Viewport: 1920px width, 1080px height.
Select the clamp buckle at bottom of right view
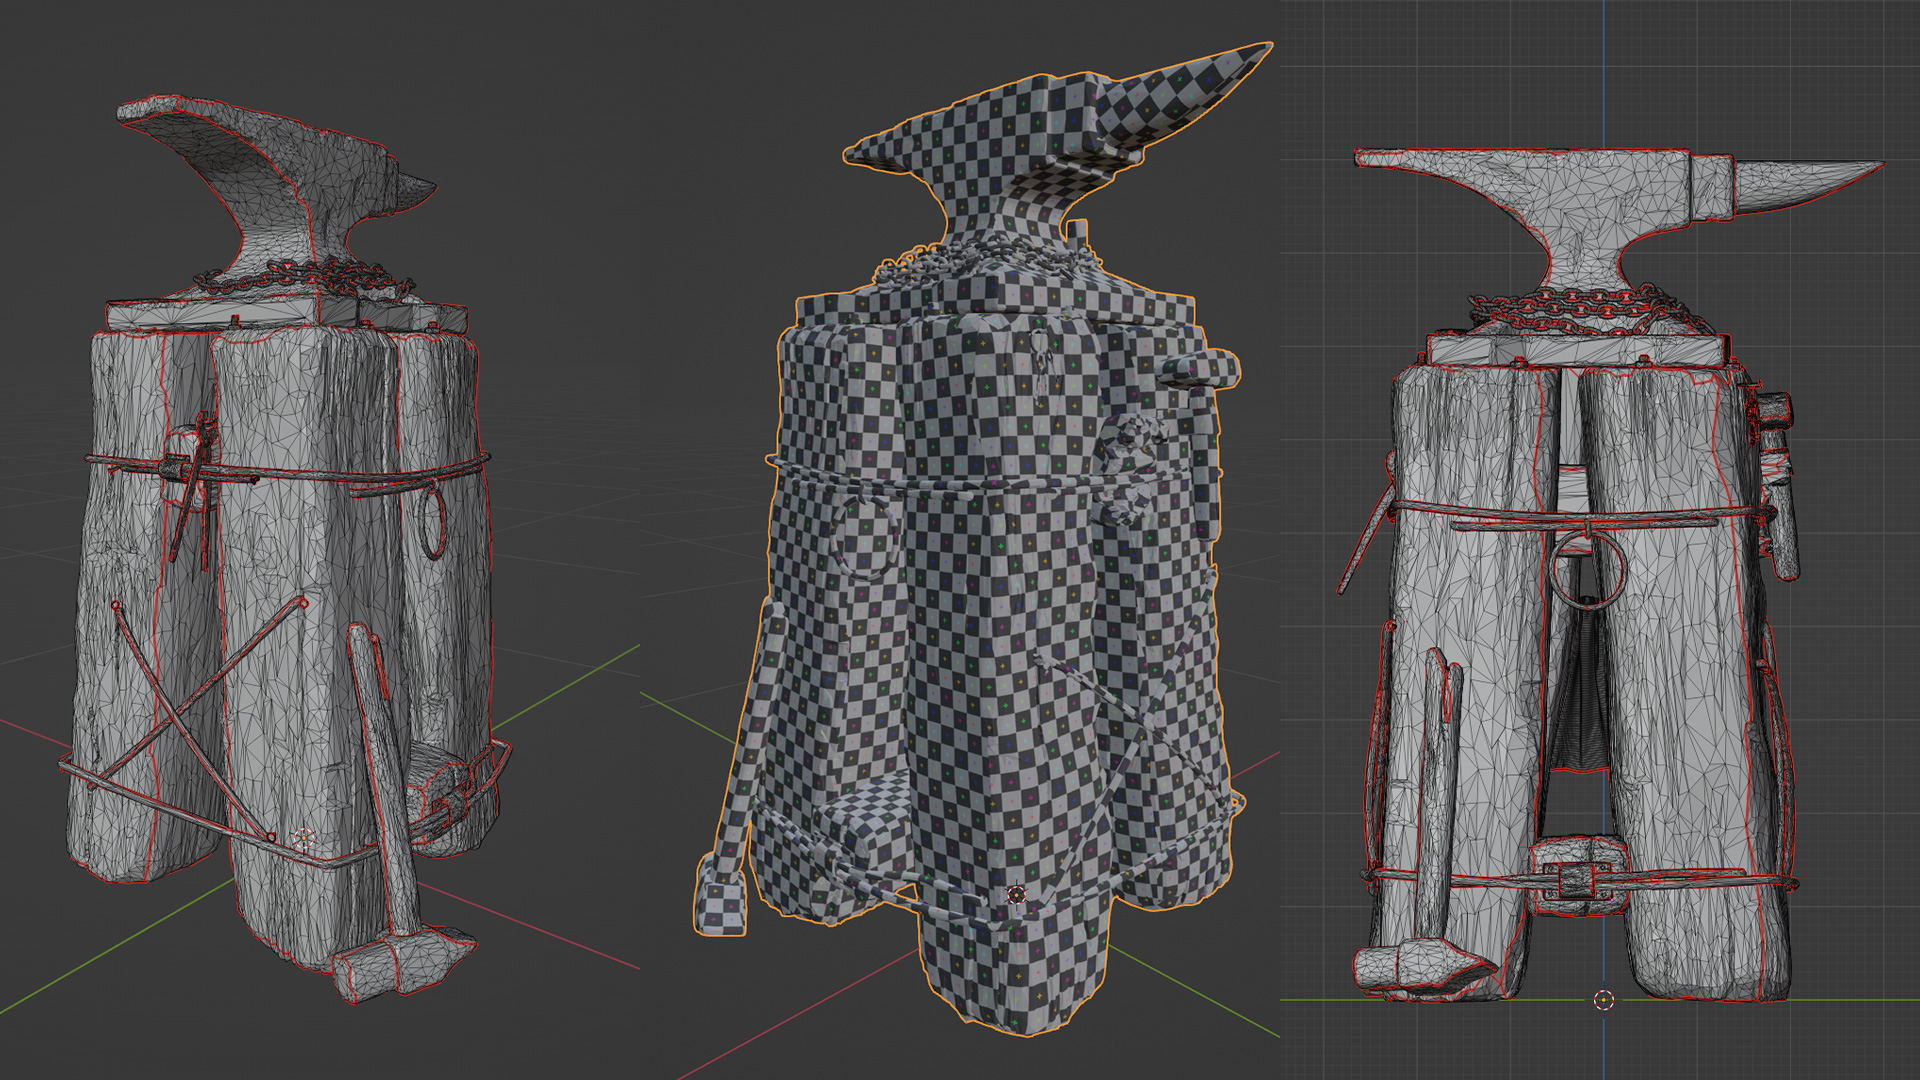click(1576, 880)
